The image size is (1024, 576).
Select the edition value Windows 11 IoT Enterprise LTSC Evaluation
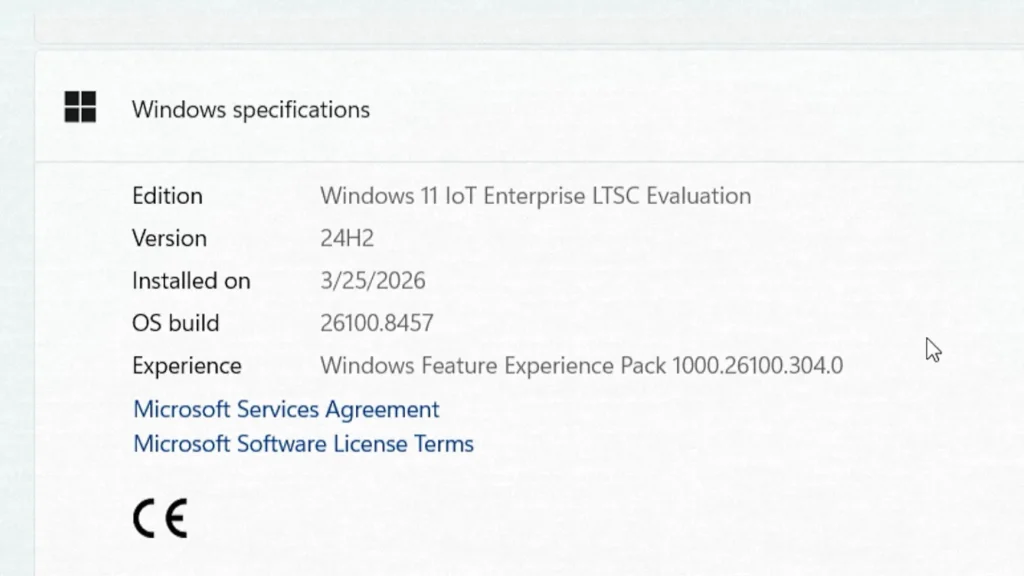536,196
